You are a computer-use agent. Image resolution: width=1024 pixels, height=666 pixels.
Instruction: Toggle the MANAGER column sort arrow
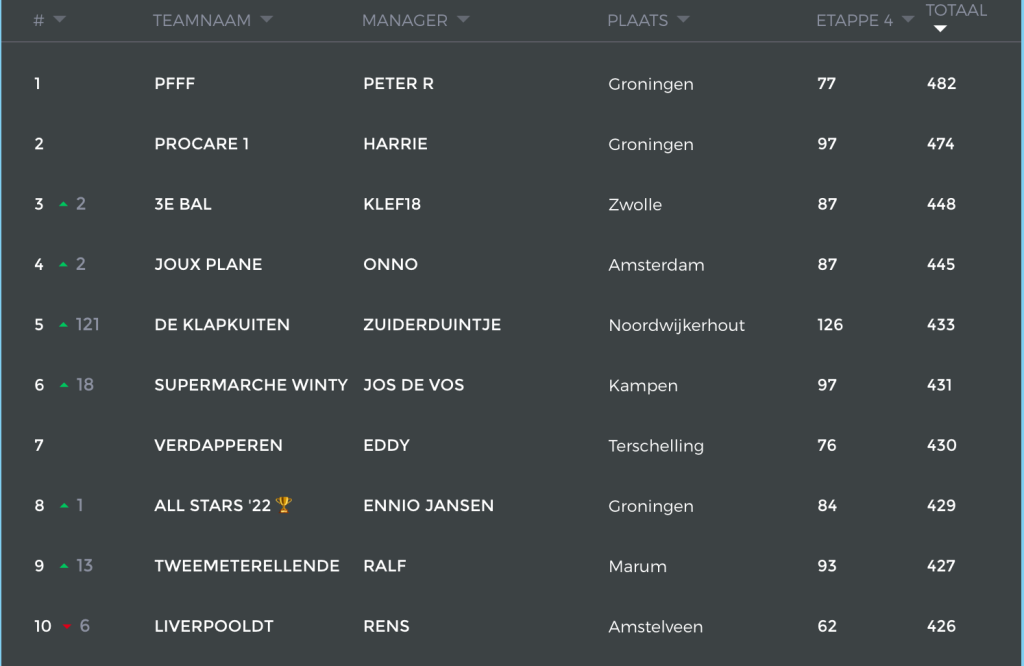463,20
